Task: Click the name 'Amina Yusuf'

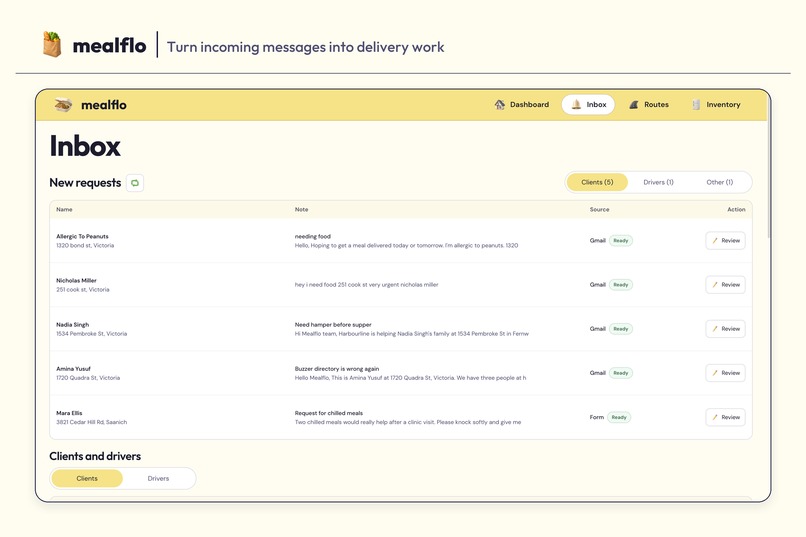Action: coord(74,369)
